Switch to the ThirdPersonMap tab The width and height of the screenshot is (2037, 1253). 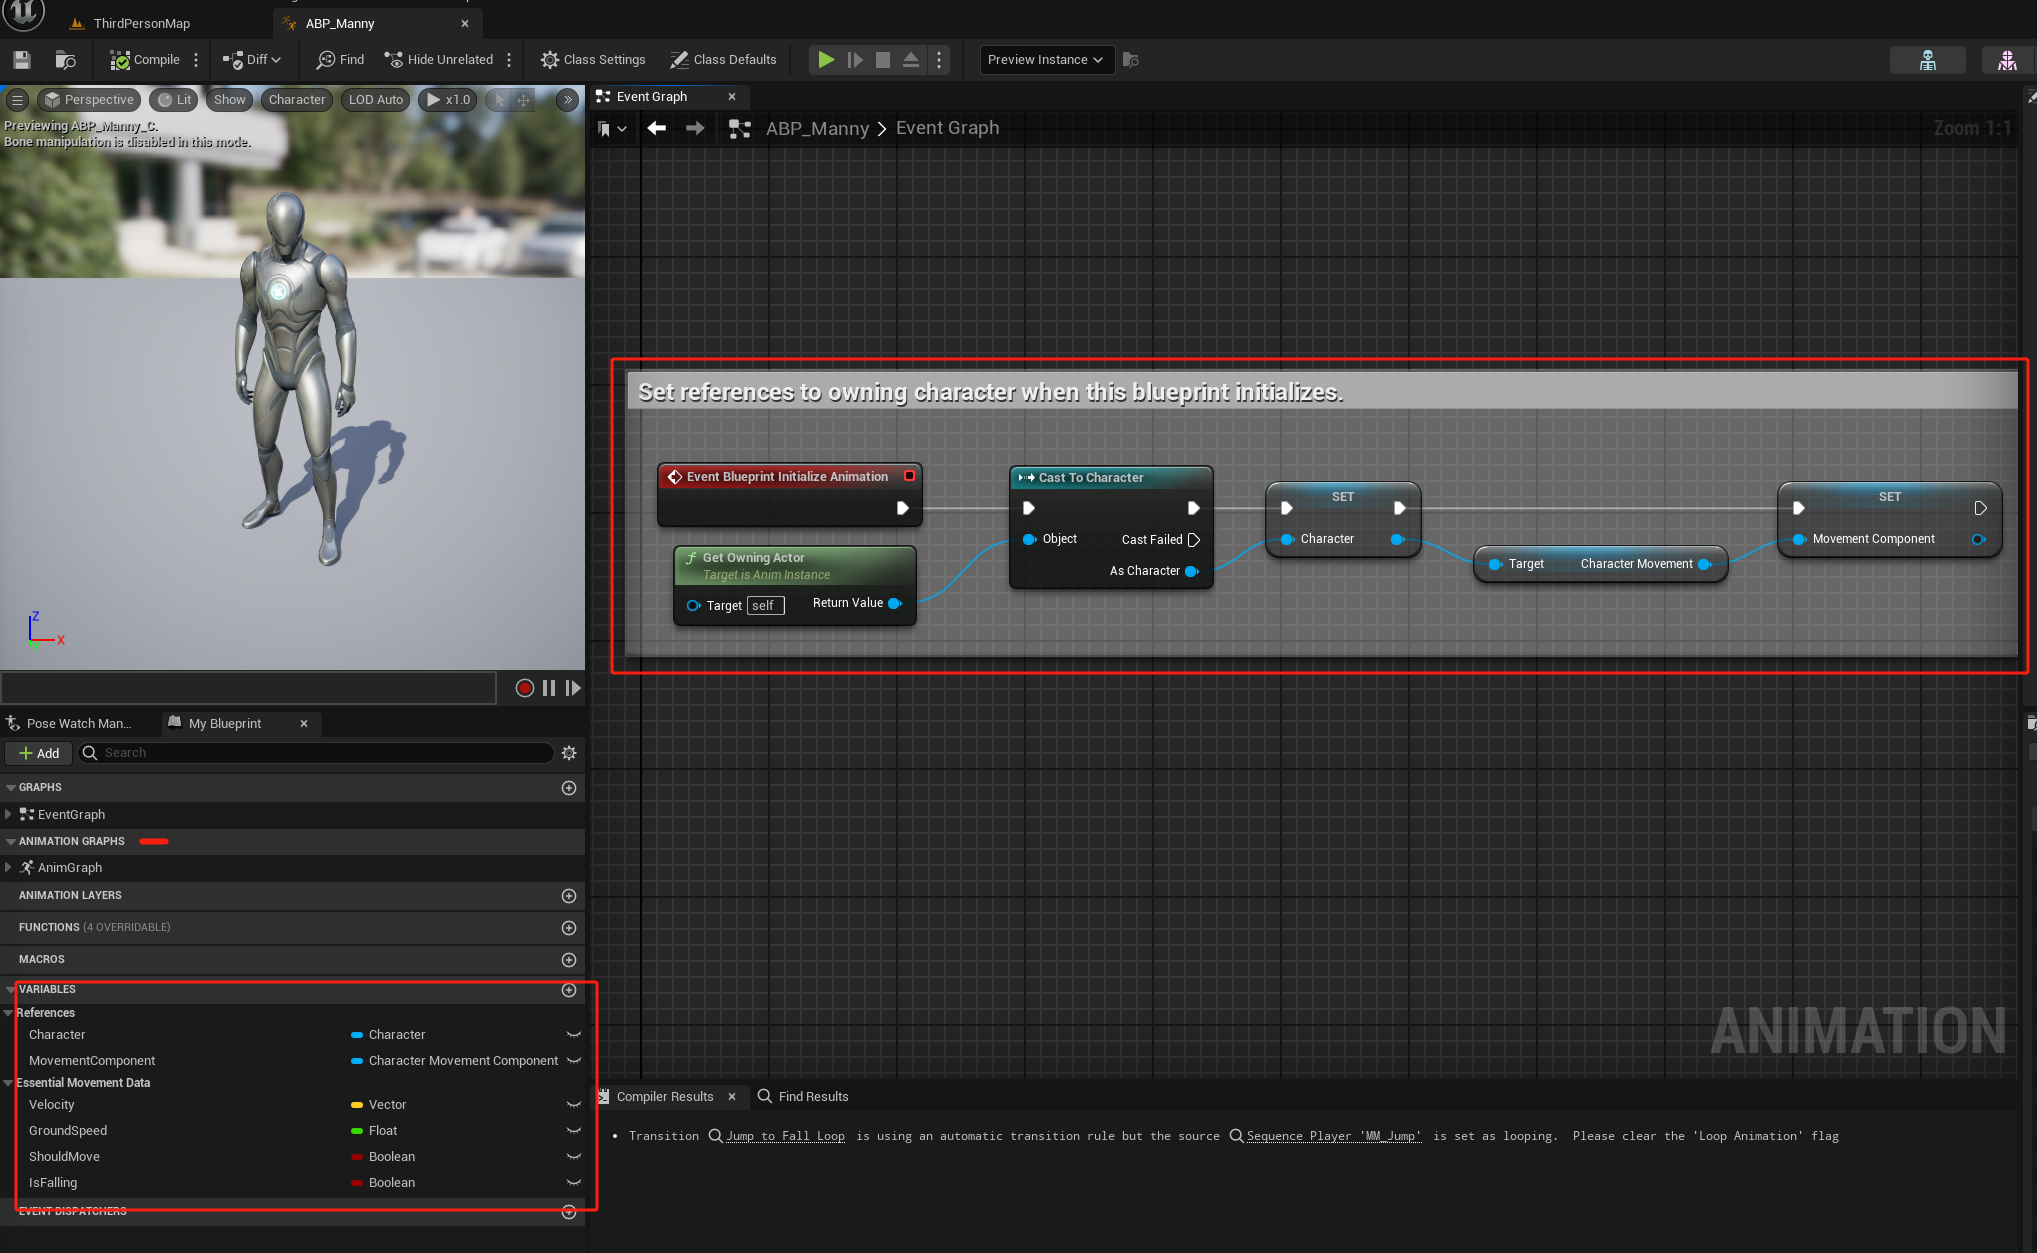[x=141, y=23]
